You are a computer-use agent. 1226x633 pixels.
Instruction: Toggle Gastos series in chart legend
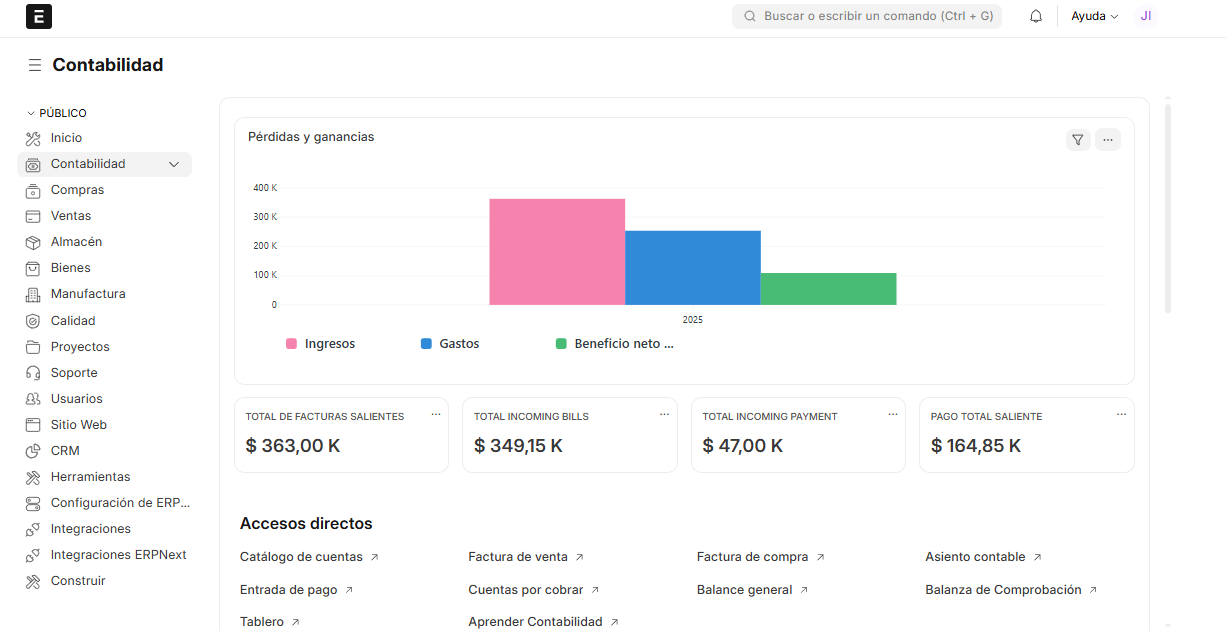point(450,344)
